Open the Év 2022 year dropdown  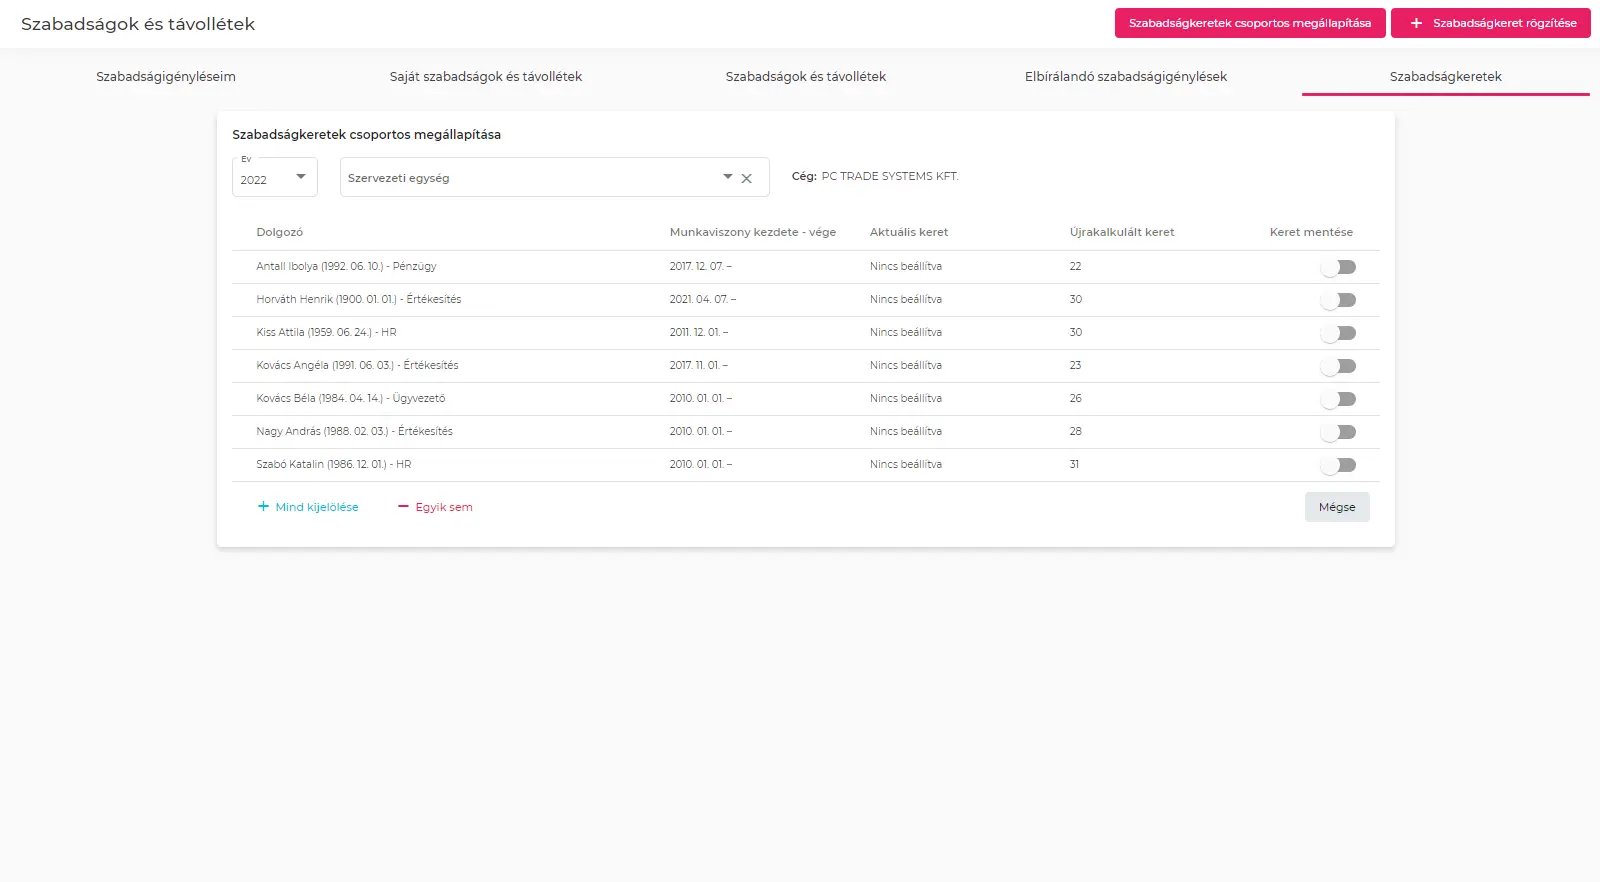click(x=275, y=178)
